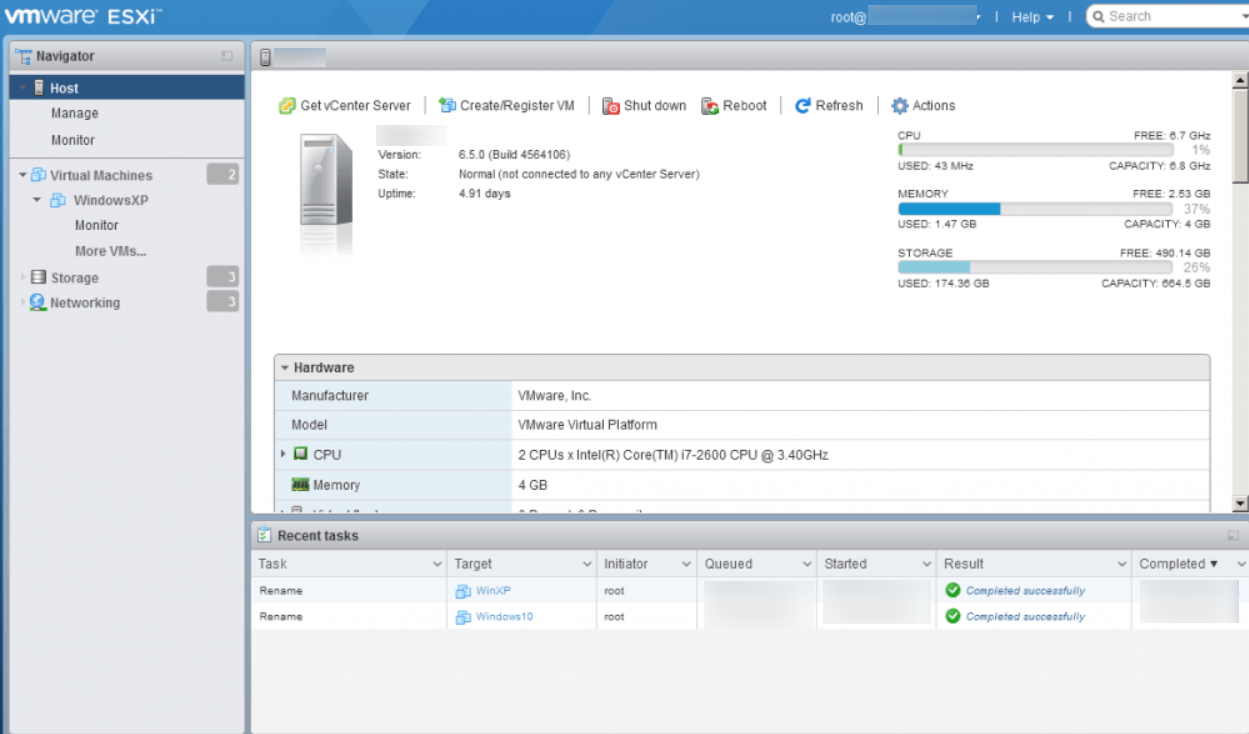1249x734 pixels.
Task: Collapse the WindowsXP tree node
Action: [x=37, y=200]
